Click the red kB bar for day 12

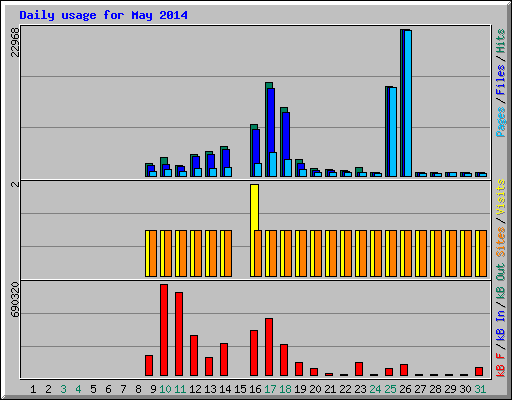coord(194,355)
